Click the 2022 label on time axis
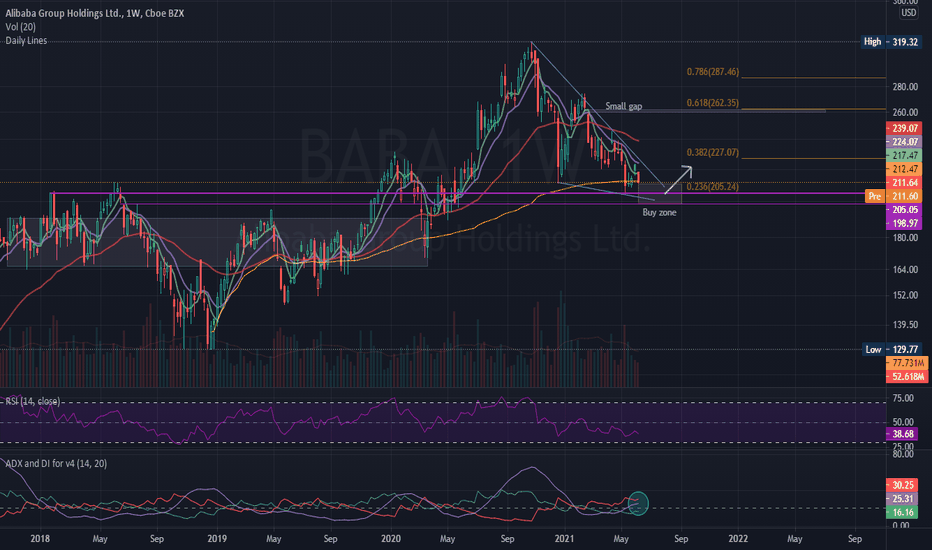Screen dimensions: 932x550 coord(738,539)
